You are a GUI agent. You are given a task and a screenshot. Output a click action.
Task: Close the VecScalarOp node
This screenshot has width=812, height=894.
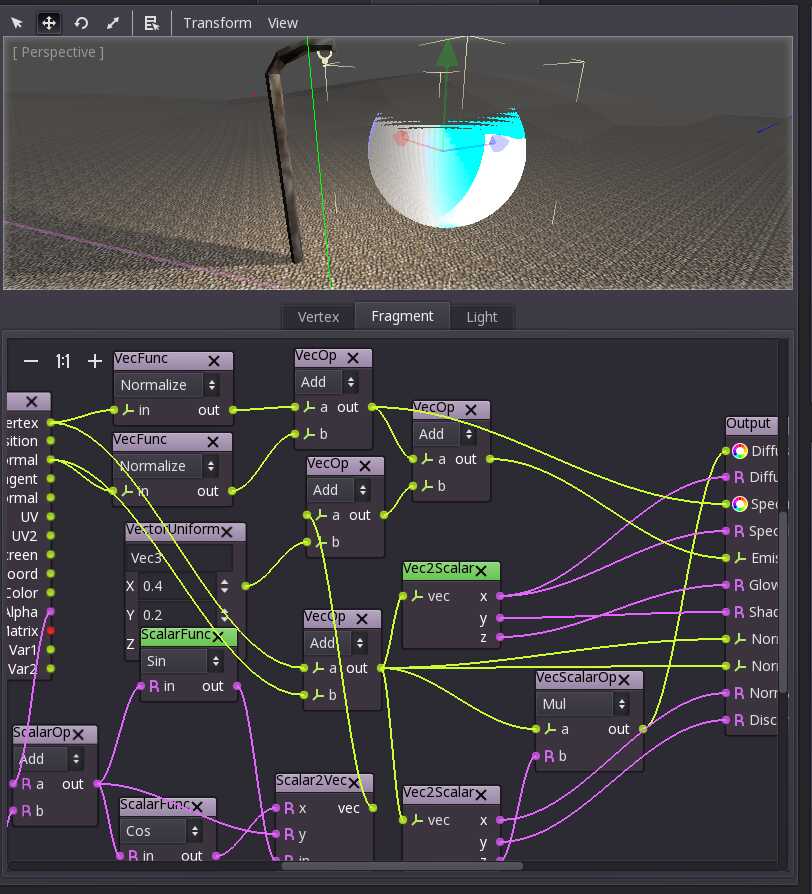(x=624, y=680)
